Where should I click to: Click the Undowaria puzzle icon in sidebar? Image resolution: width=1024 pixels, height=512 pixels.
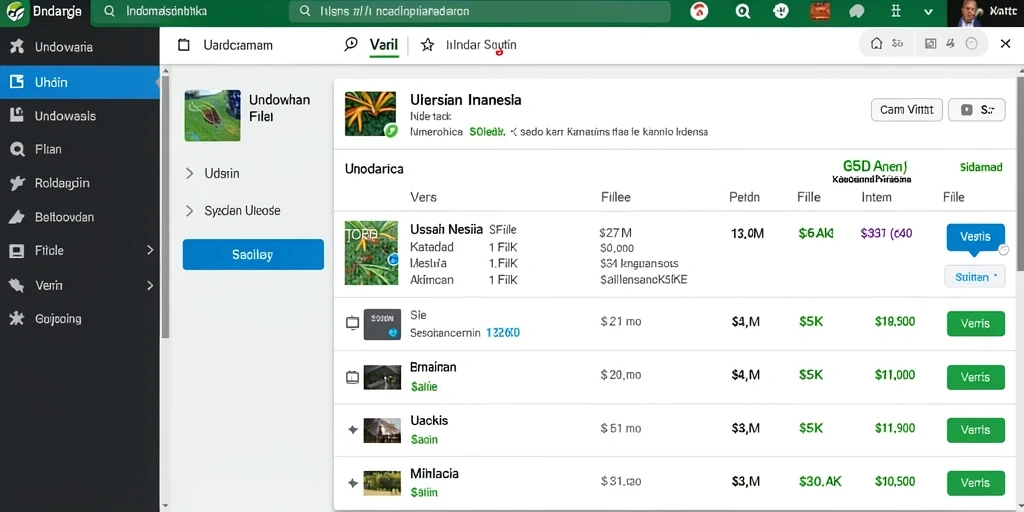tap(17, 46)
